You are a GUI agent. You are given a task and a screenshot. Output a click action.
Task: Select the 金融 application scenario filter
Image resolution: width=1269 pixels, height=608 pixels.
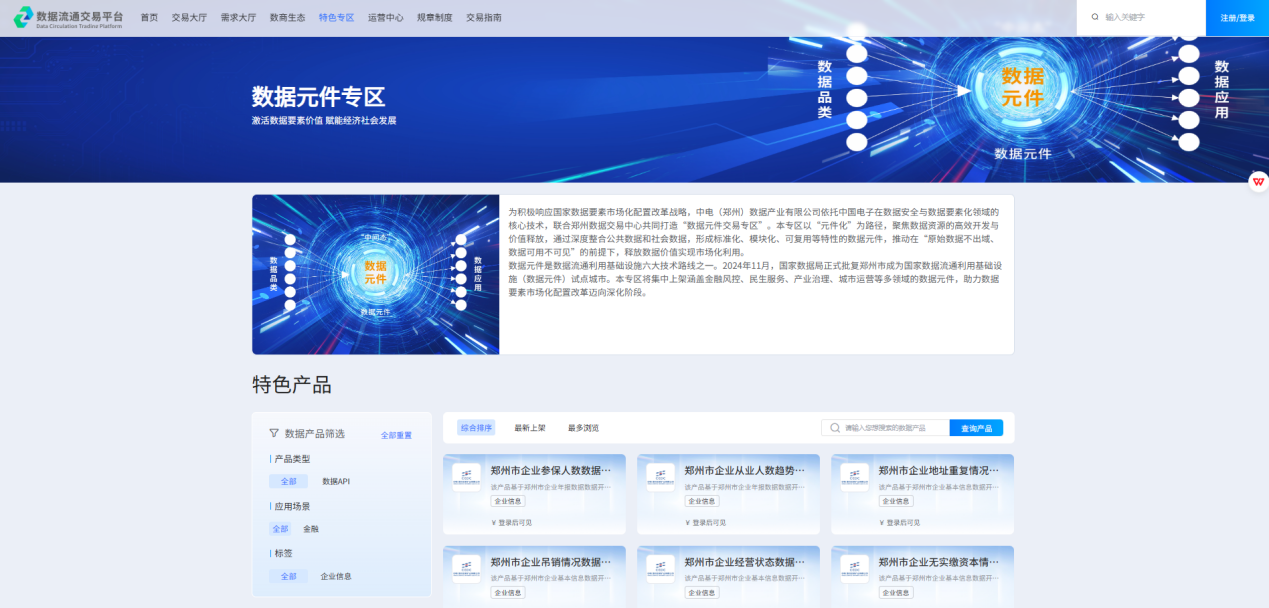pyautogui.click(x=311, y=529)
